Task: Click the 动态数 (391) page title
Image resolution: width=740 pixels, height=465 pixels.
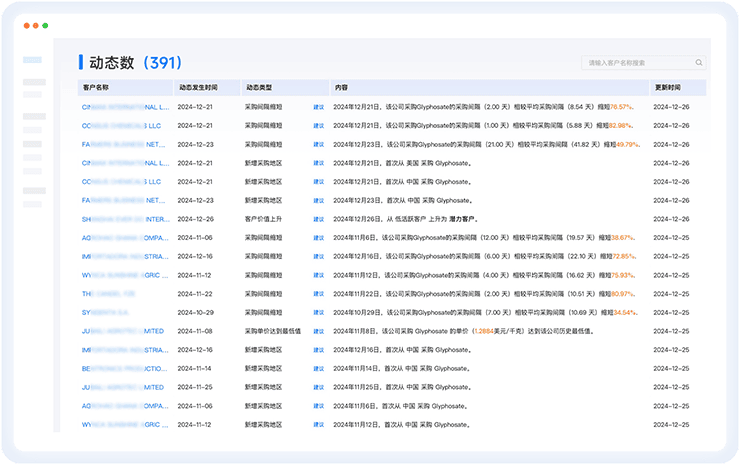Action: pos(137,63)
